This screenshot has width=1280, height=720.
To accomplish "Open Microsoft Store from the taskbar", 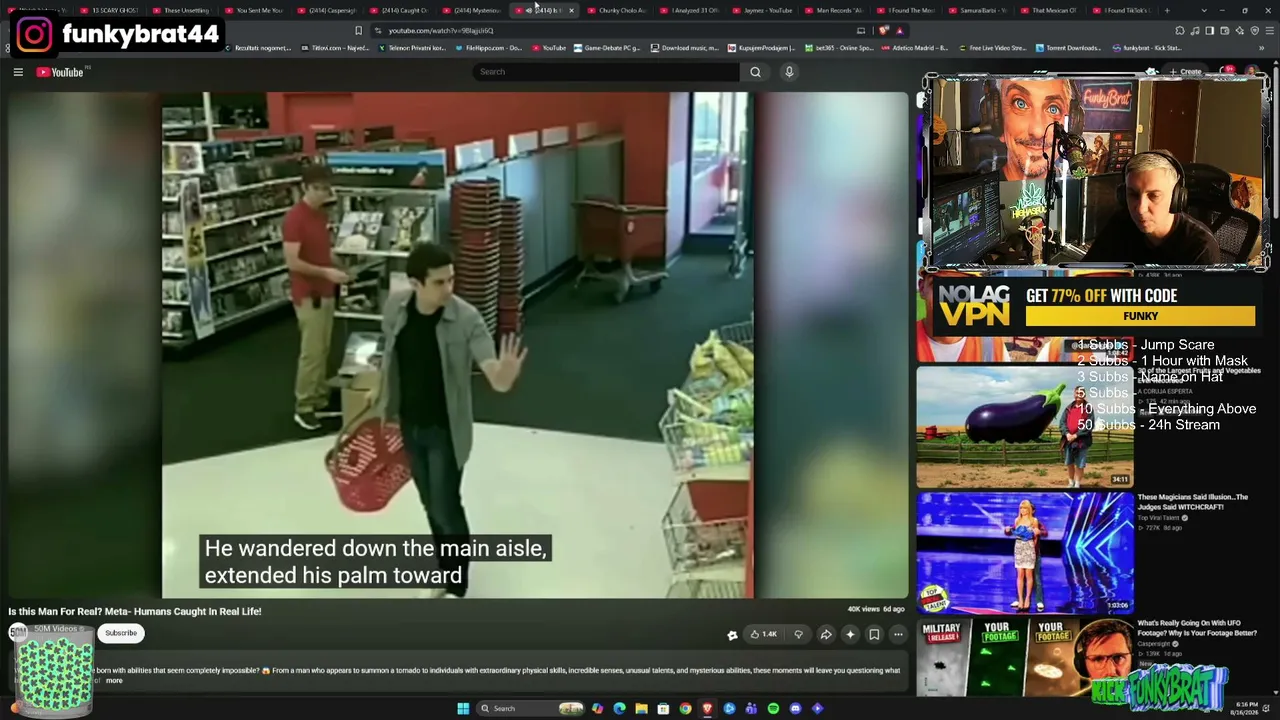I will click(663, 709).
